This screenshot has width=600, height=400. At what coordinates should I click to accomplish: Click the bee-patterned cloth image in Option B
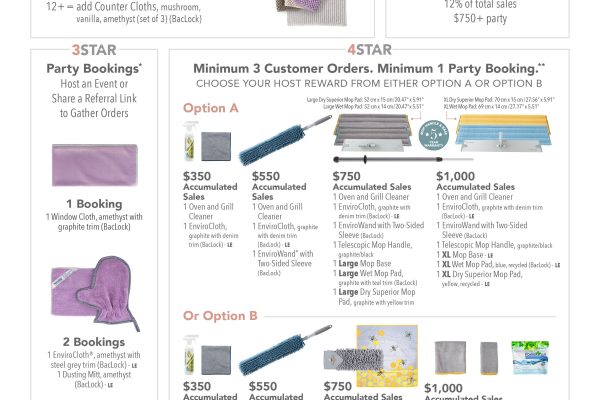coord(387,356)
